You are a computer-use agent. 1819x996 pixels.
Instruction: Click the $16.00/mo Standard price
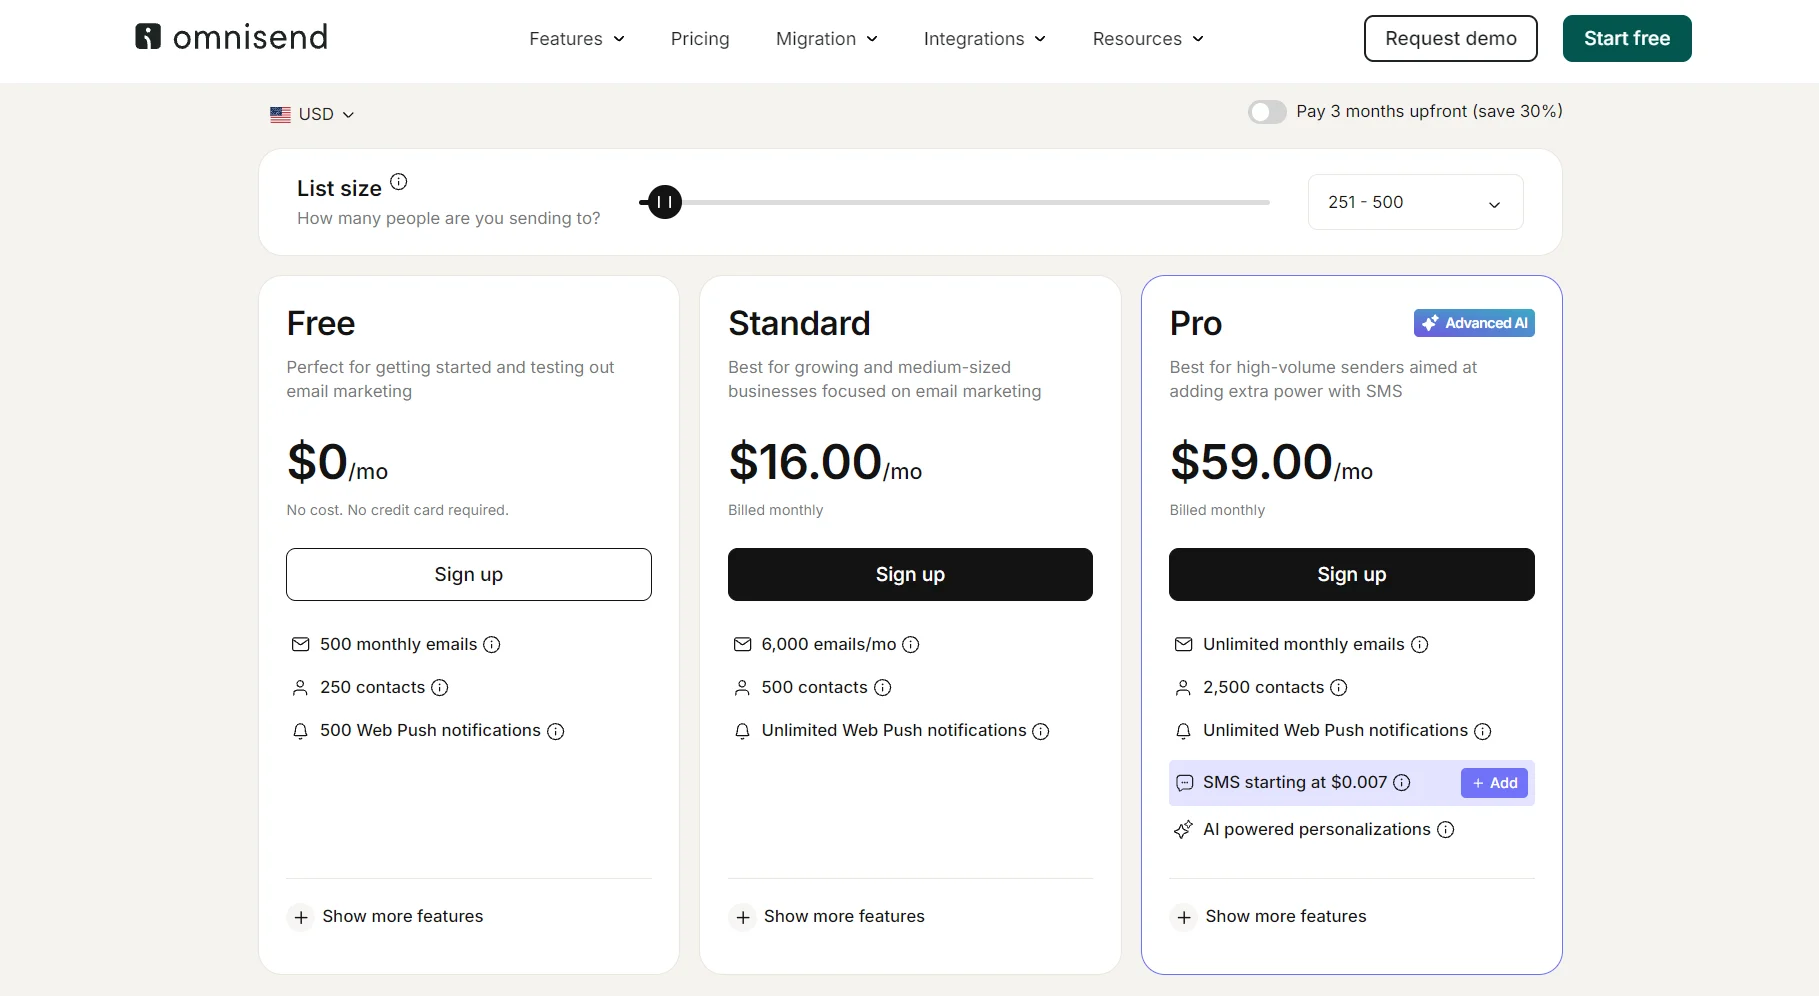point(825,462)
